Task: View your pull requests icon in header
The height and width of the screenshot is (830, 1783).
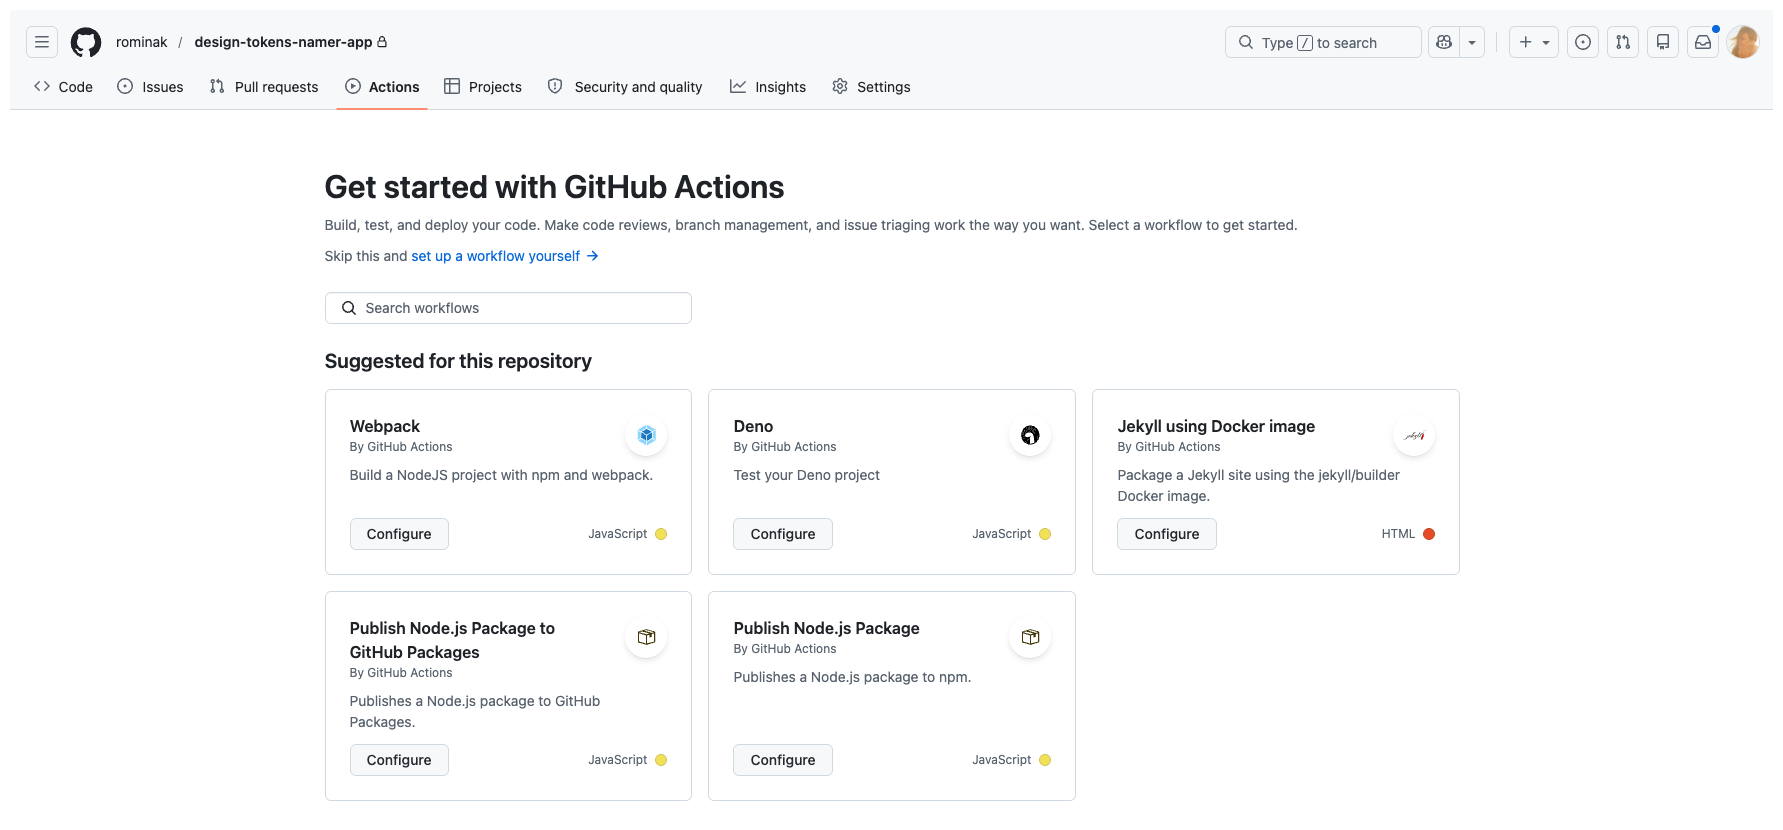Action: coord(1623,42)
